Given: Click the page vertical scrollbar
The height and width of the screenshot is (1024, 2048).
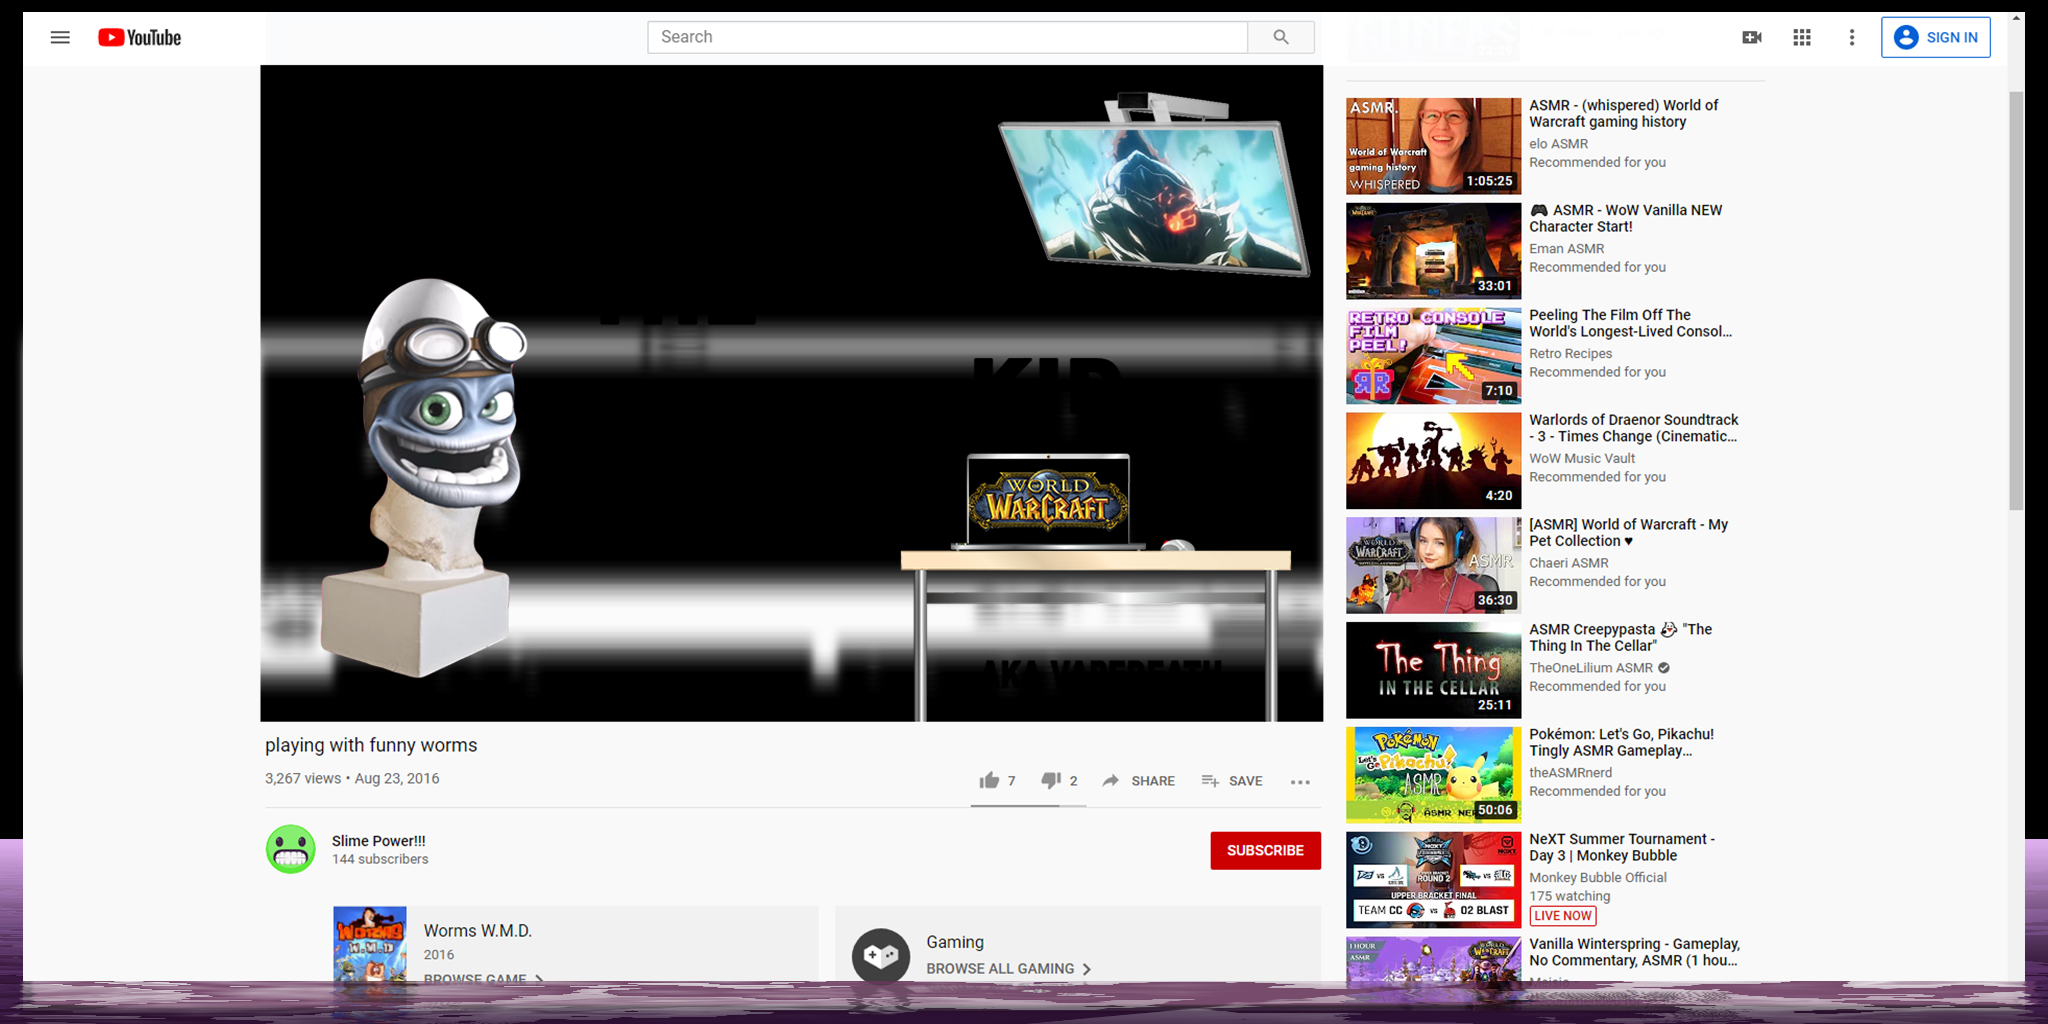Looking at the screenshot, I should (x=2016, y=300).
